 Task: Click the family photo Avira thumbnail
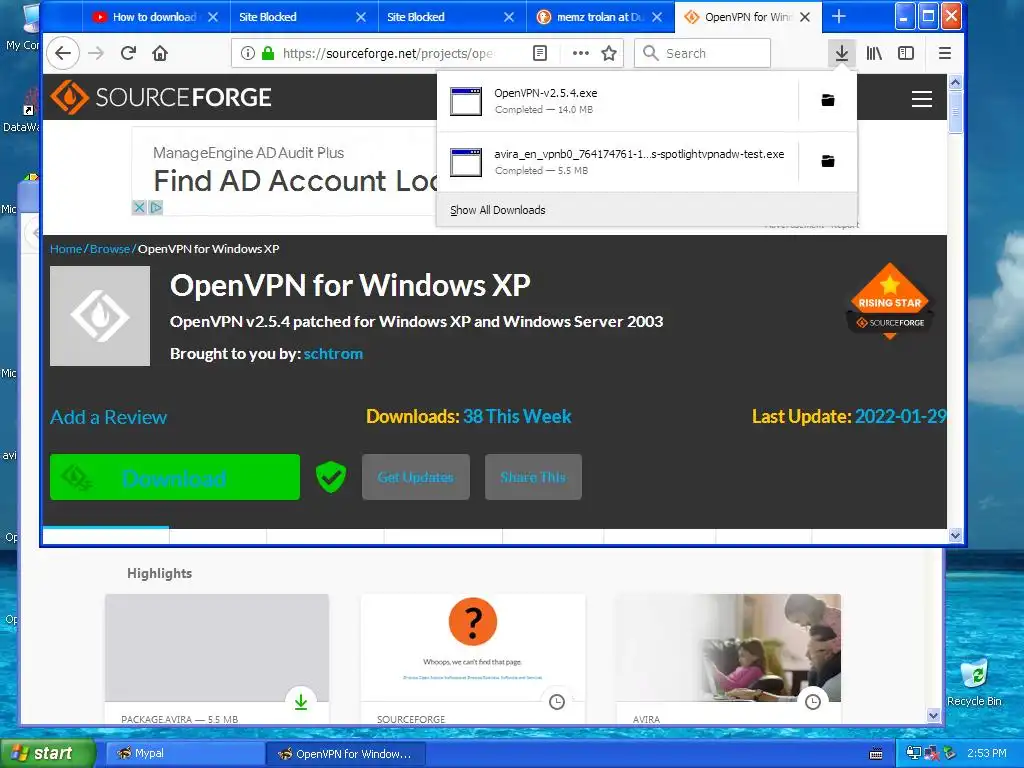729,648
